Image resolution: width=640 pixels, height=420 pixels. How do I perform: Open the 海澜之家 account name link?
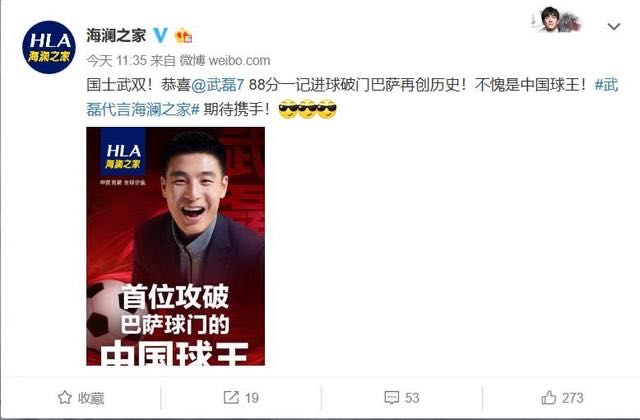tap(116, 36)
